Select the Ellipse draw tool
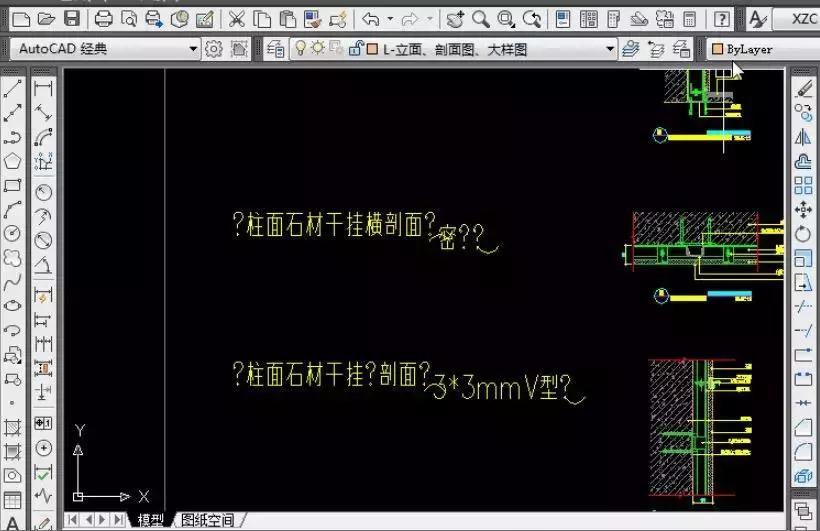The width and height of the screenshot is (820, 531). coord(13,306)
